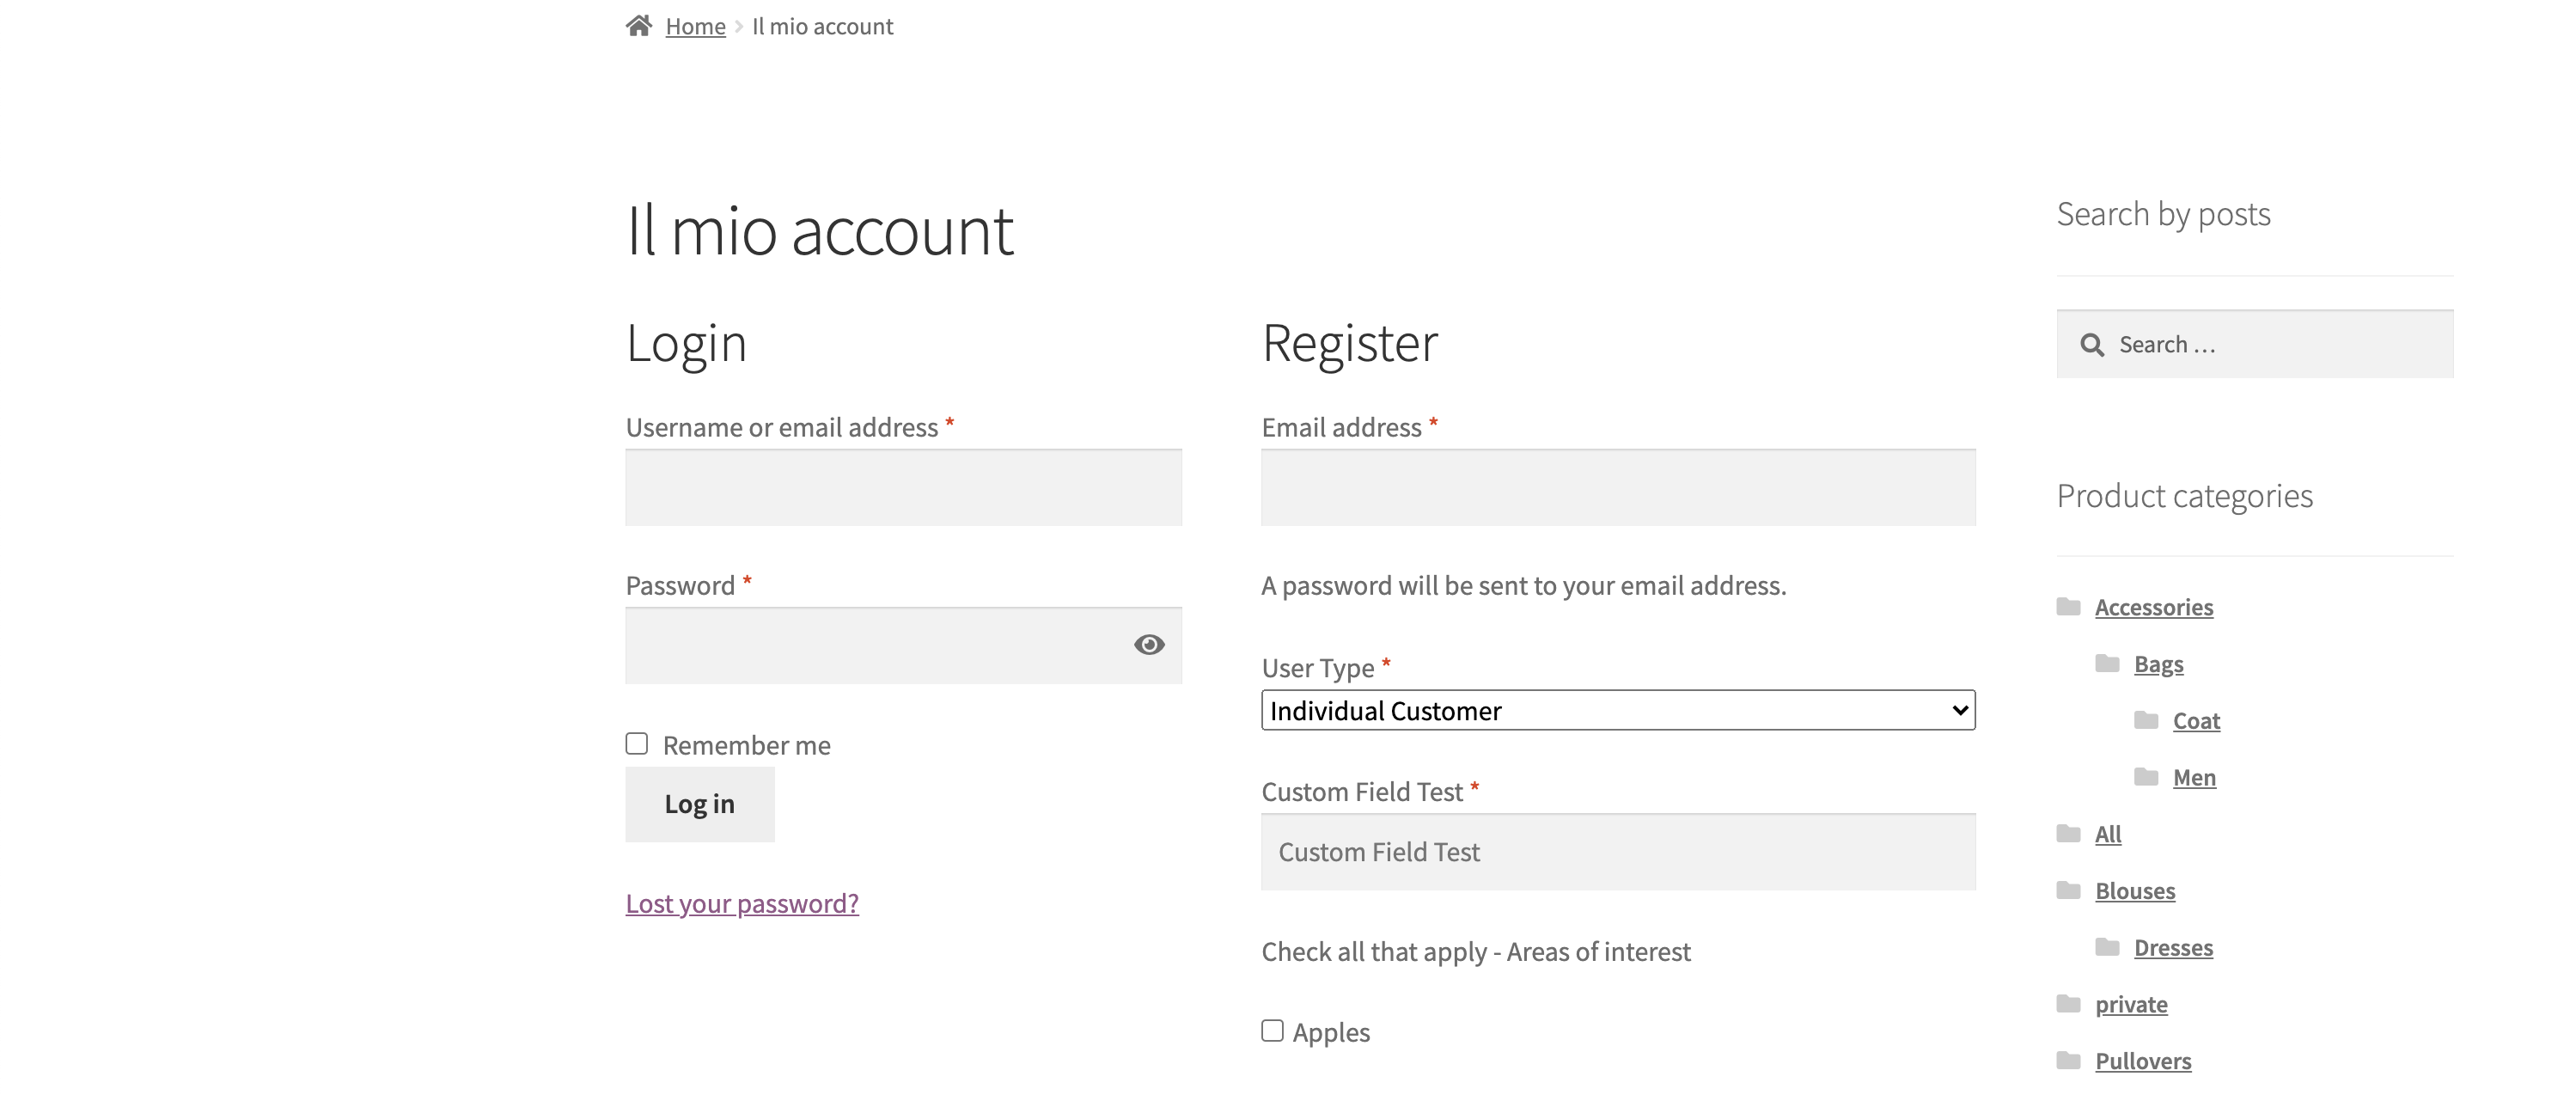Open All category link

tap(2108, 835)
